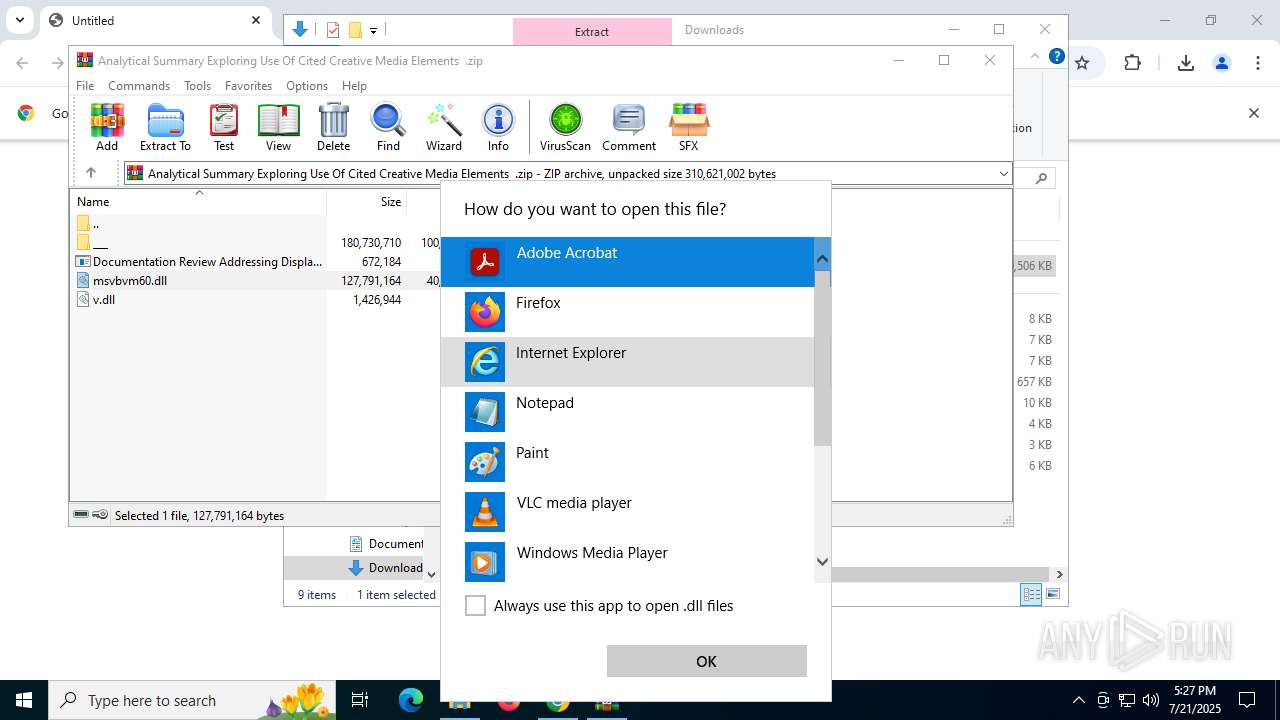This screenshot has width=1280, height=720.
Task: Switch Explorer to details view
Action: click(1031, 595)
